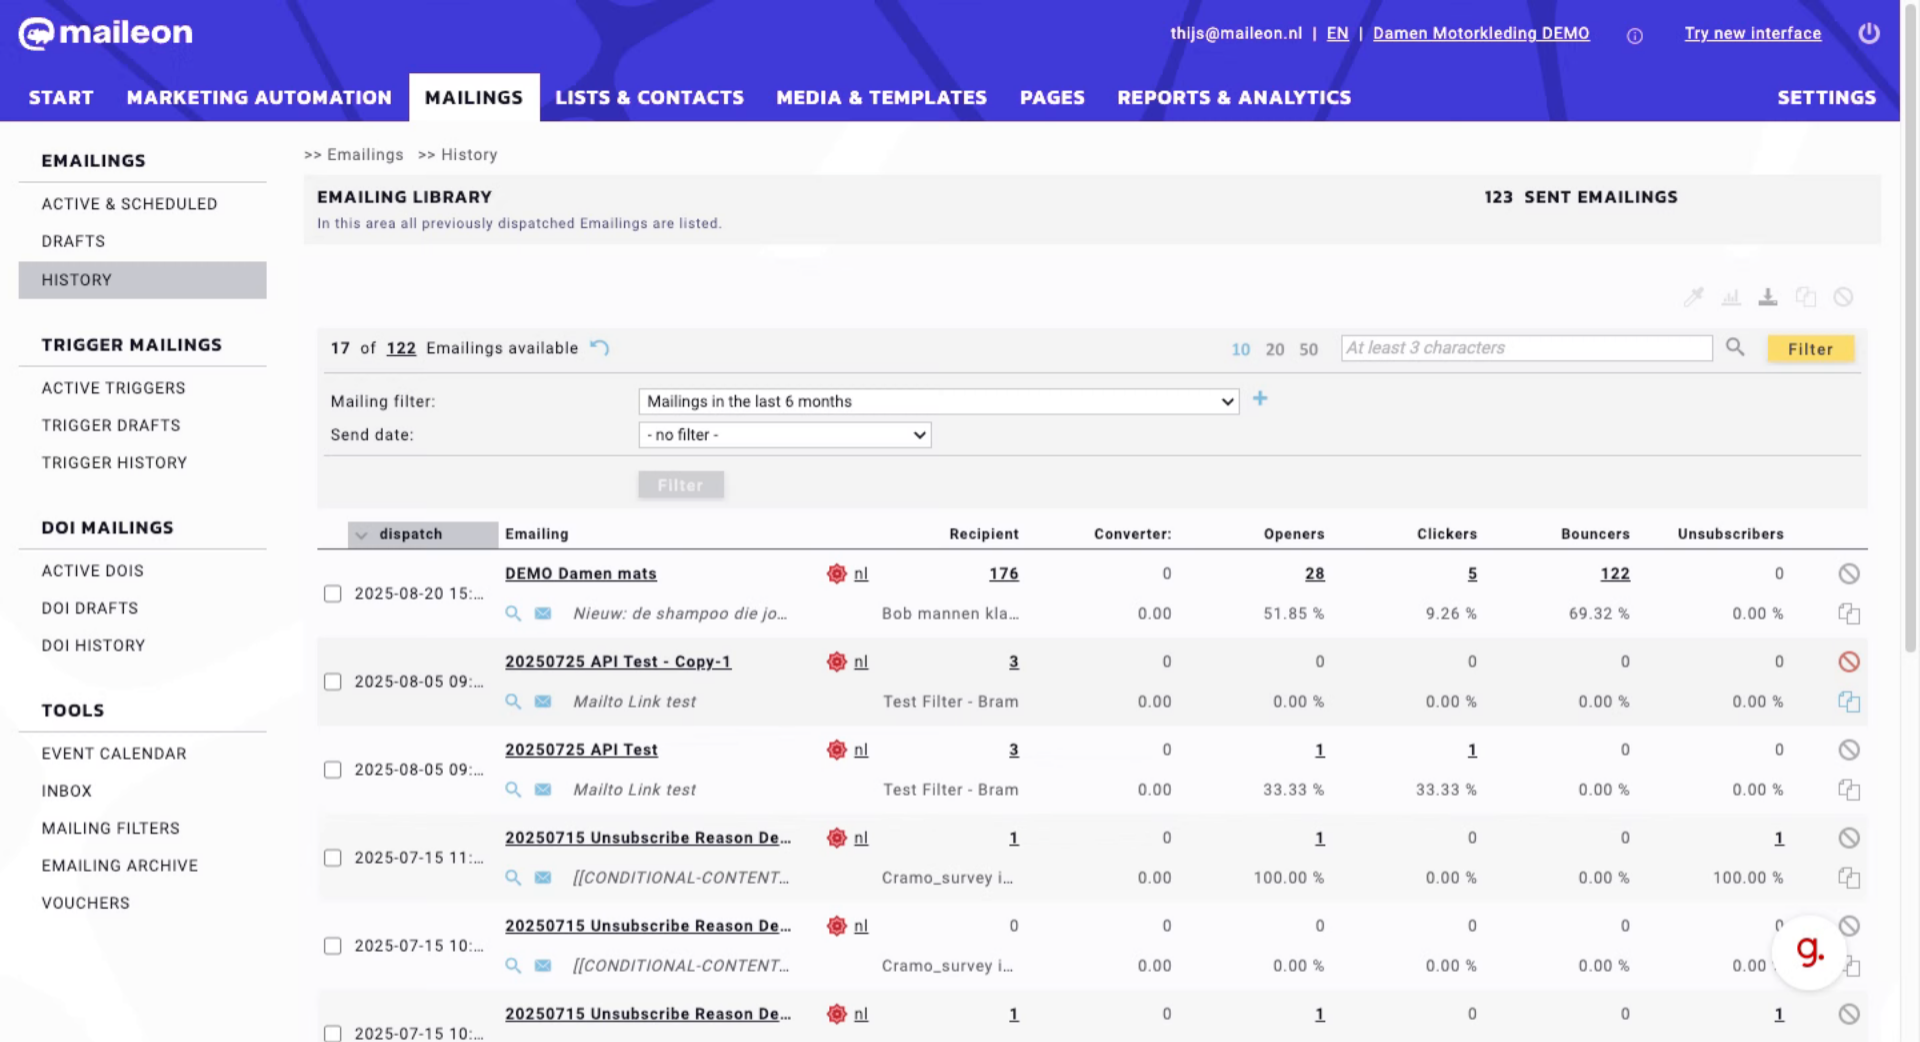Image resolution: width=1920 pixels, height=1042 pixels.
Task: Click the block toolbar icon above the list
Action: click(1843, 297)
